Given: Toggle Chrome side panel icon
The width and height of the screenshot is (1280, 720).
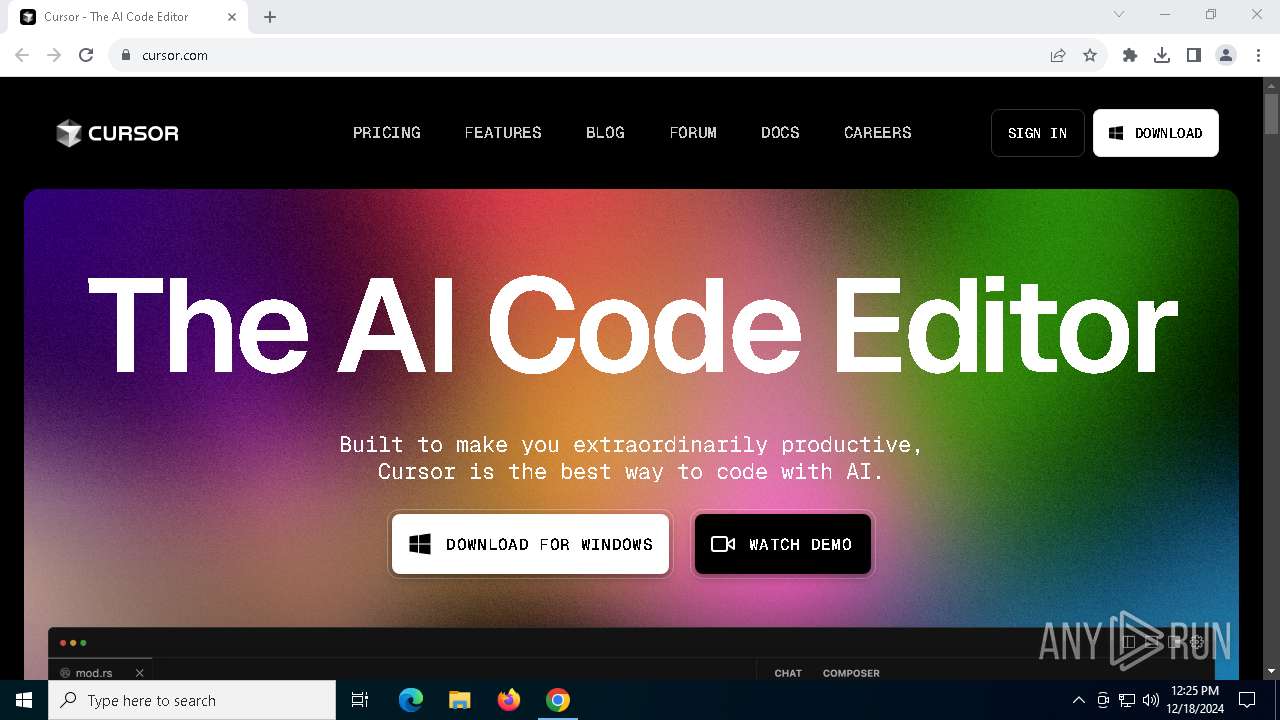Looking at the screenshot, I should coord(1194,55).
